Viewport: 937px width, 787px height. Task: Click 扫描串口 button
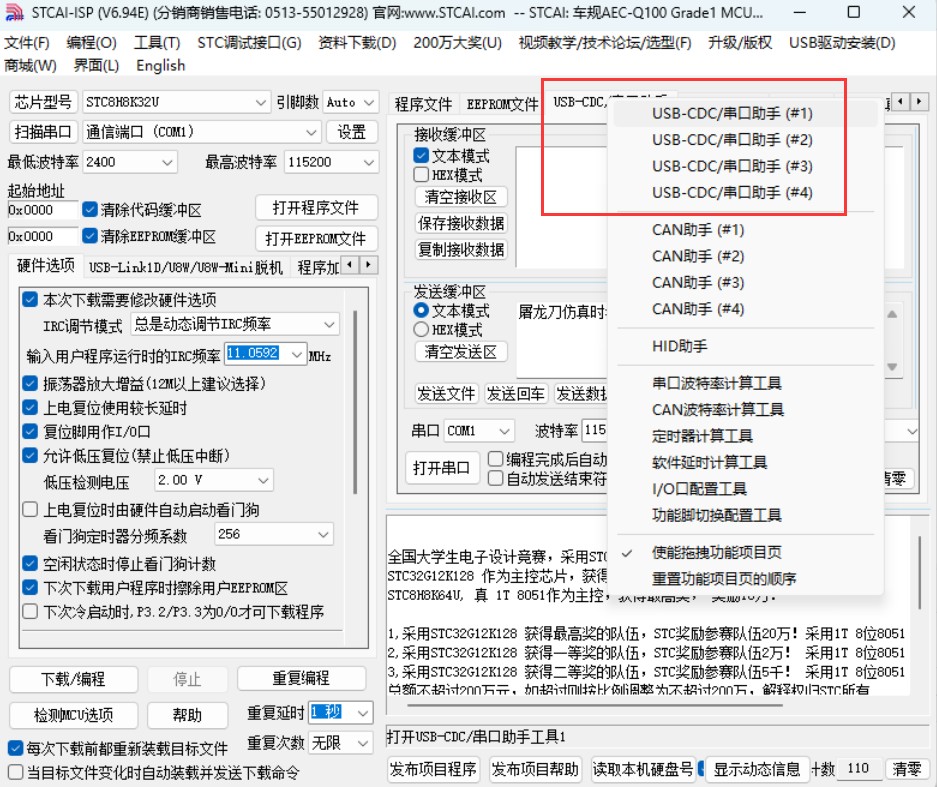[x=43, y=131]
